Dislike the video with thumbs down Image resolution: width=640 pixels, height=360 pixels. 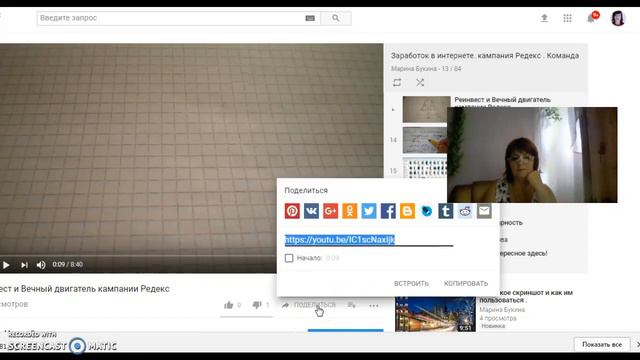coord(257,305)
